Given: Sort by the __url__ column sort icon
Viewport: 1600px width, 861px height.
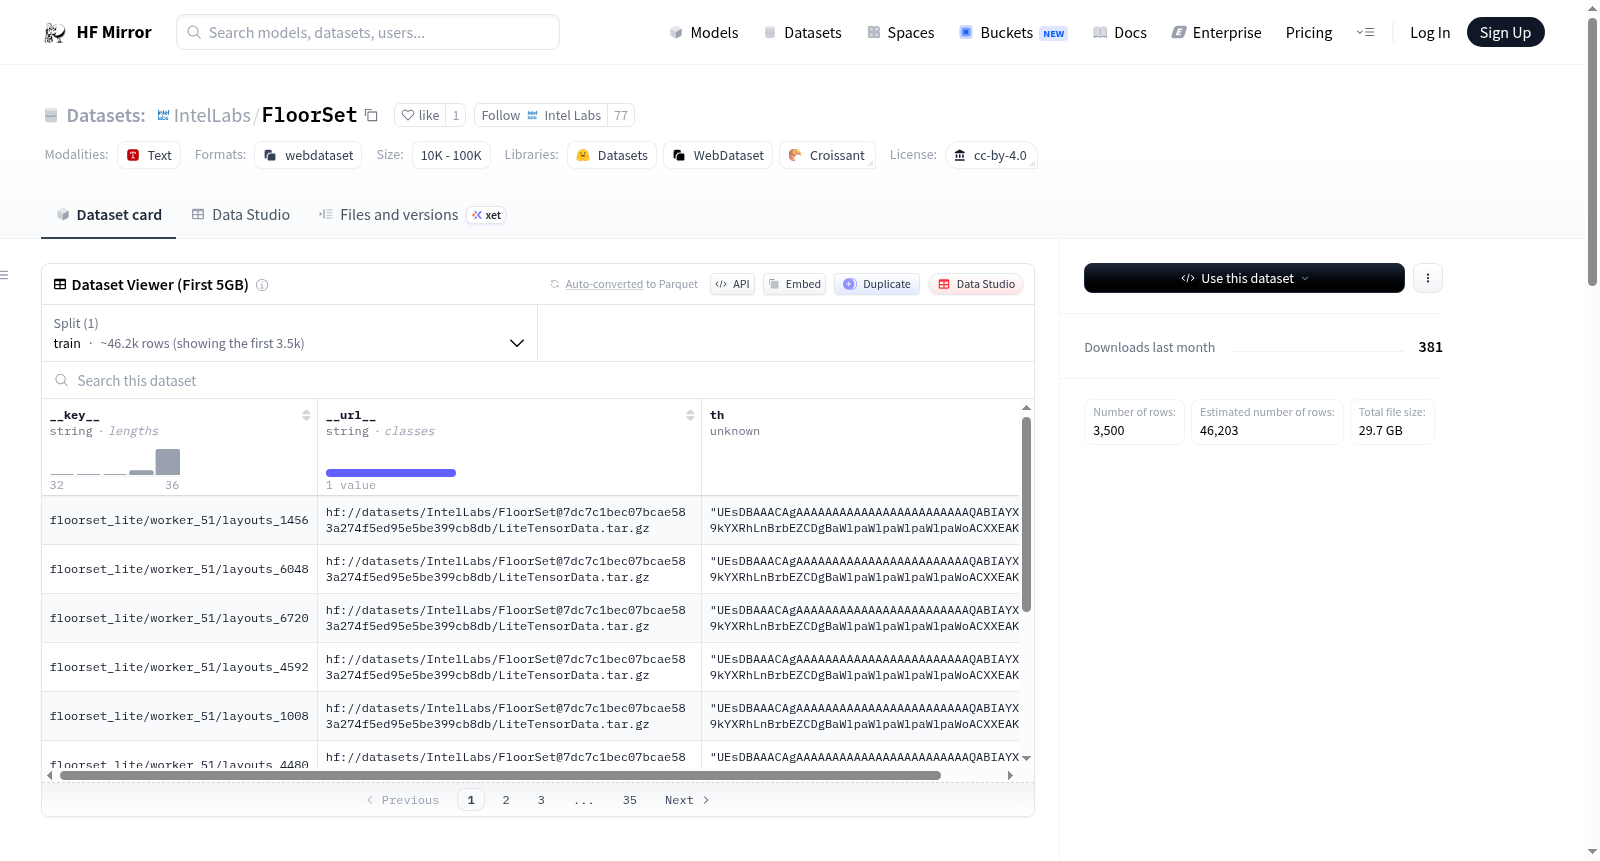Looking at the screenshot, I should tap(690, 415).
